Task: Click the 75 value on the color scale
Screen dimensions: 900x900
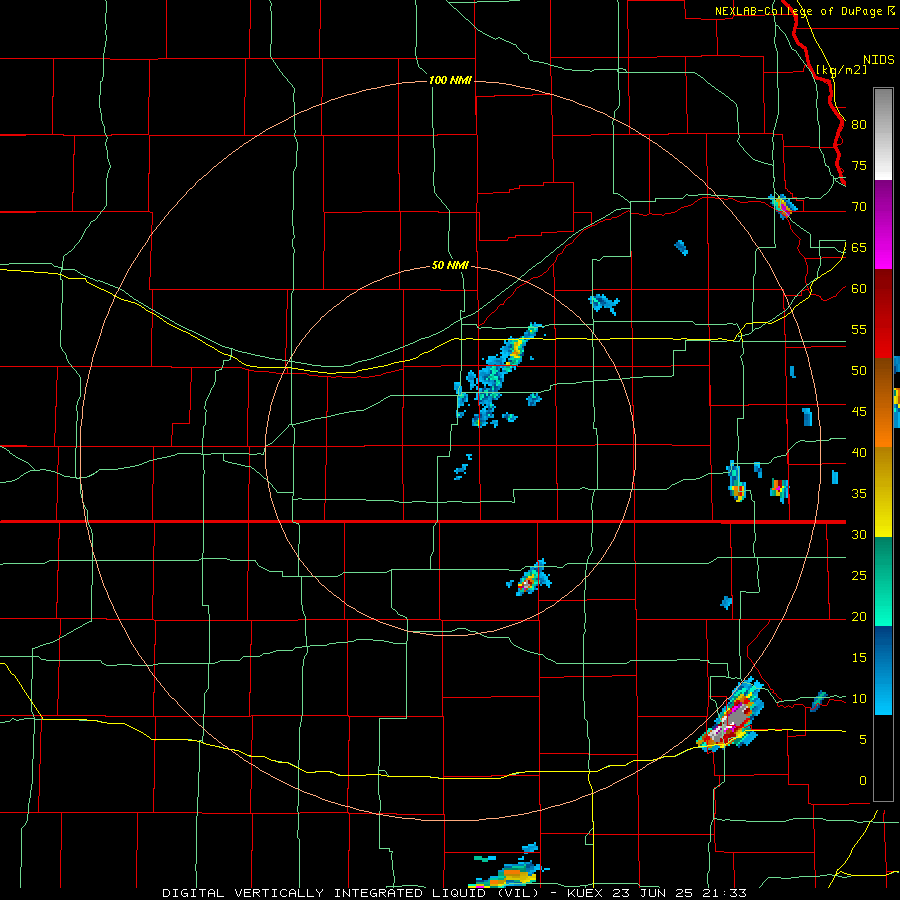Action: [x=859, y=166]
